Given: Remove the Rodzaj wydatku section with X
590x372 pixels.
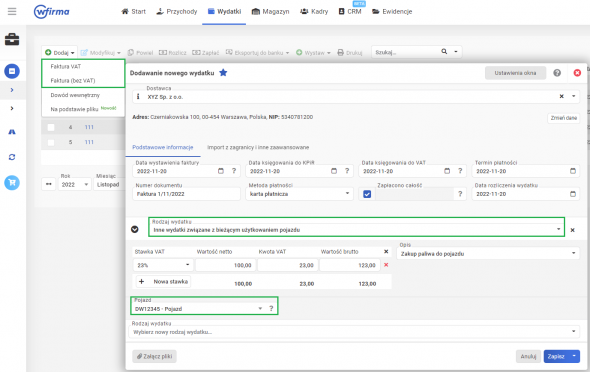Looking at the screenshot, I should (572, 230).
